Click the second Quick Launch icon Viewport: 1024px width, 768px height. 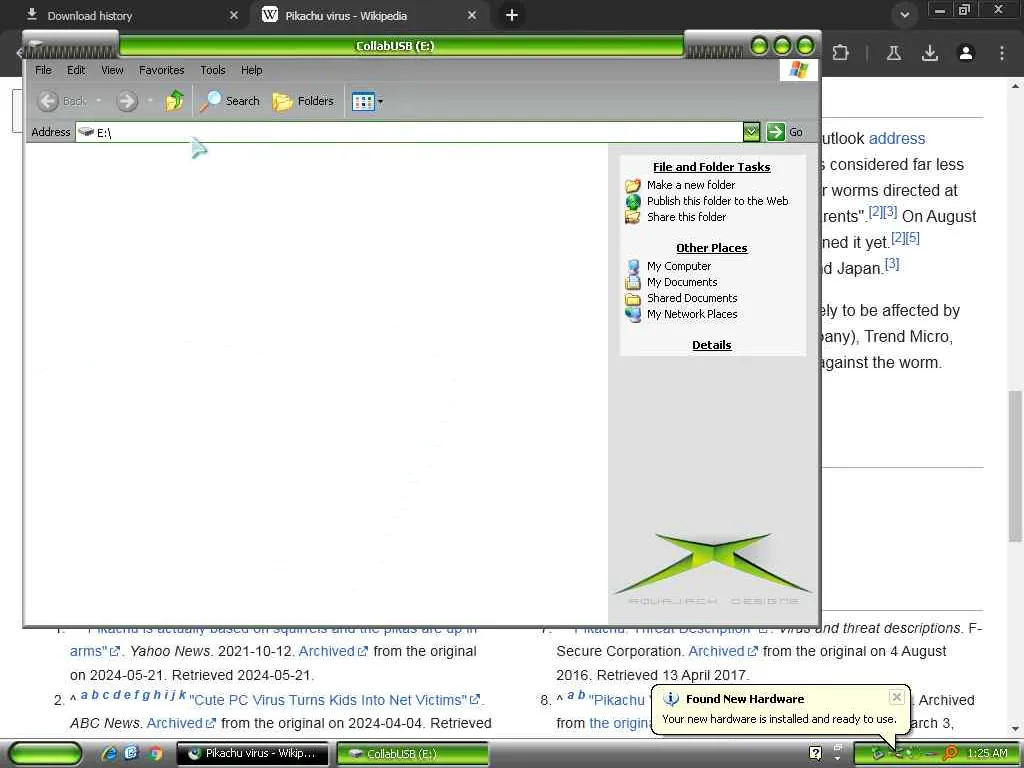pos(131,754)
